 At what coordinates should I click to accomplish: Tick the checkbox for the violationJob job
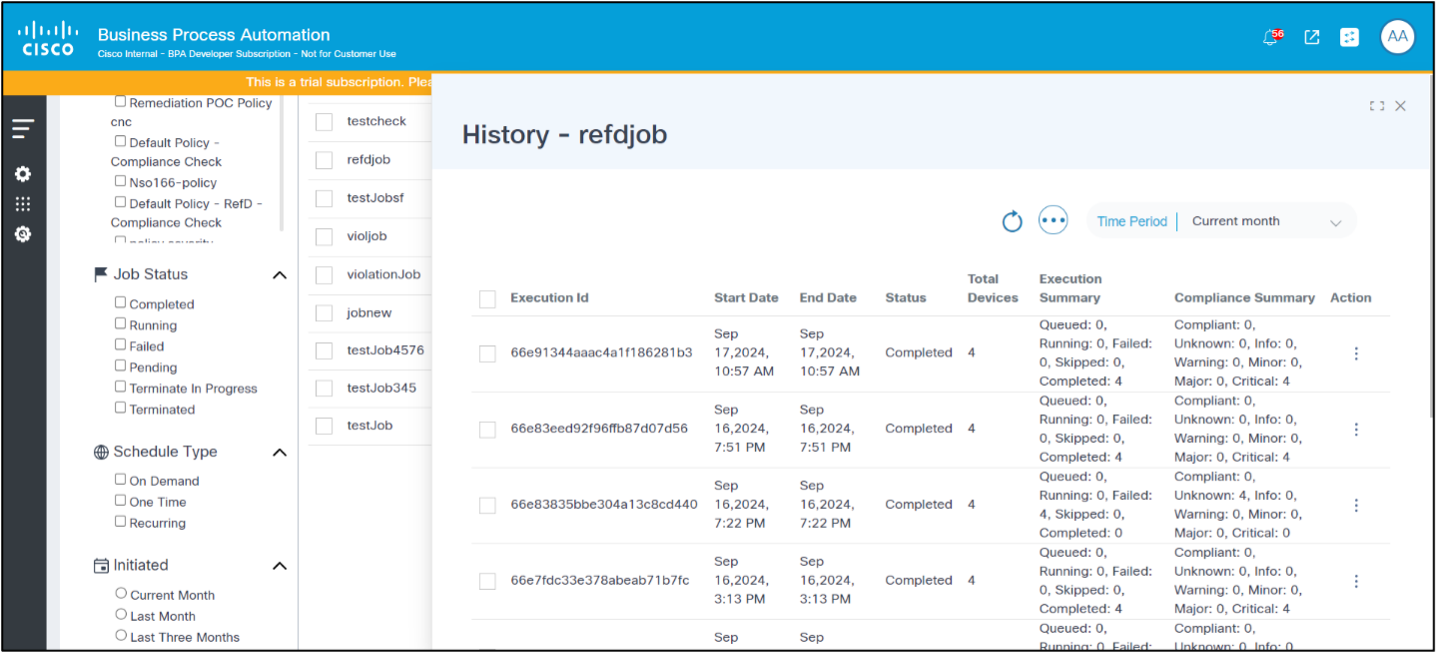(324, 275)
